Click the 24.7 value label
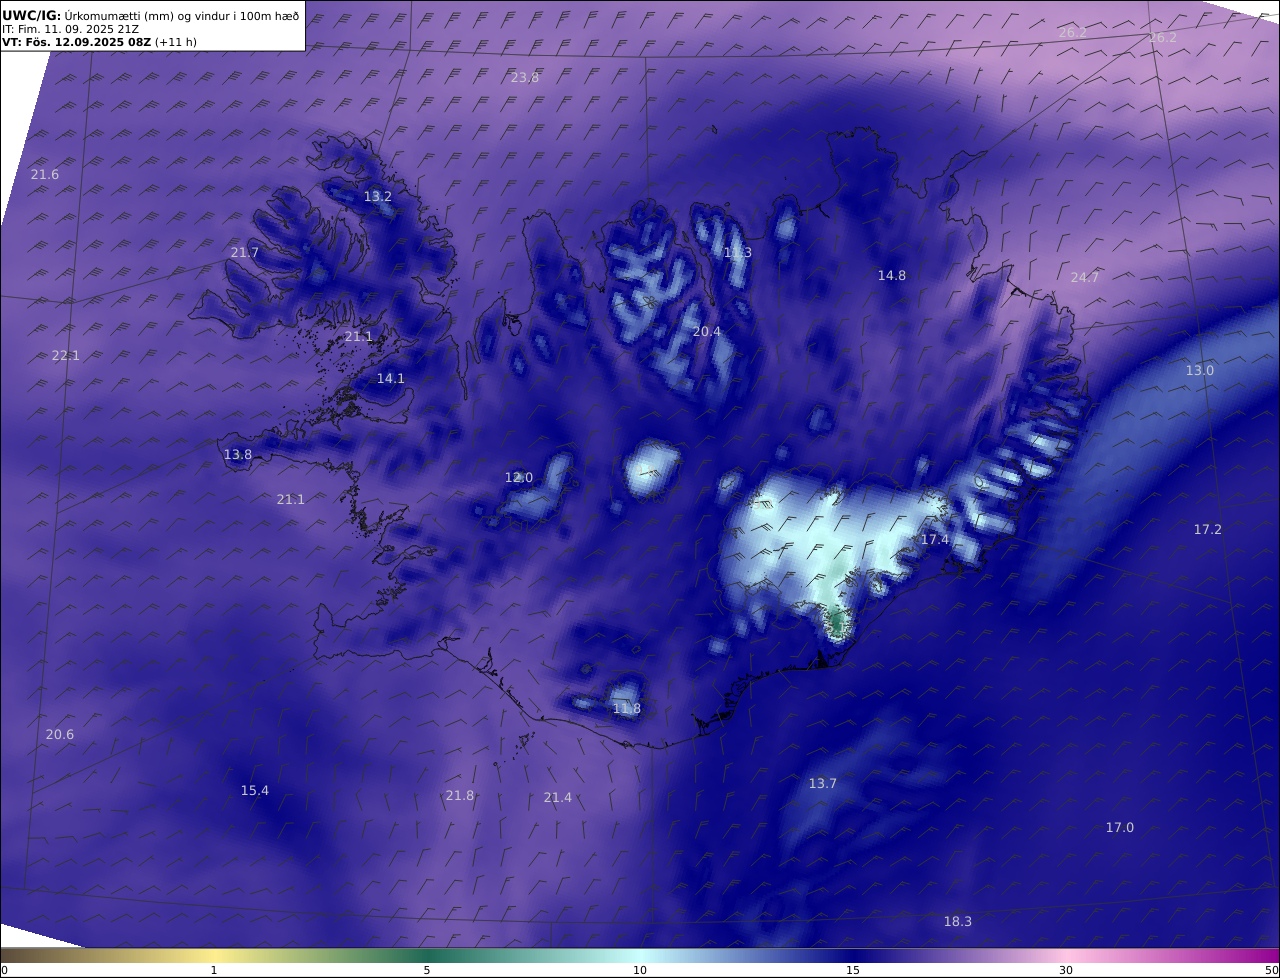Image resolution: width=1280 pixels, height=978 pixels. (1085, 278)
